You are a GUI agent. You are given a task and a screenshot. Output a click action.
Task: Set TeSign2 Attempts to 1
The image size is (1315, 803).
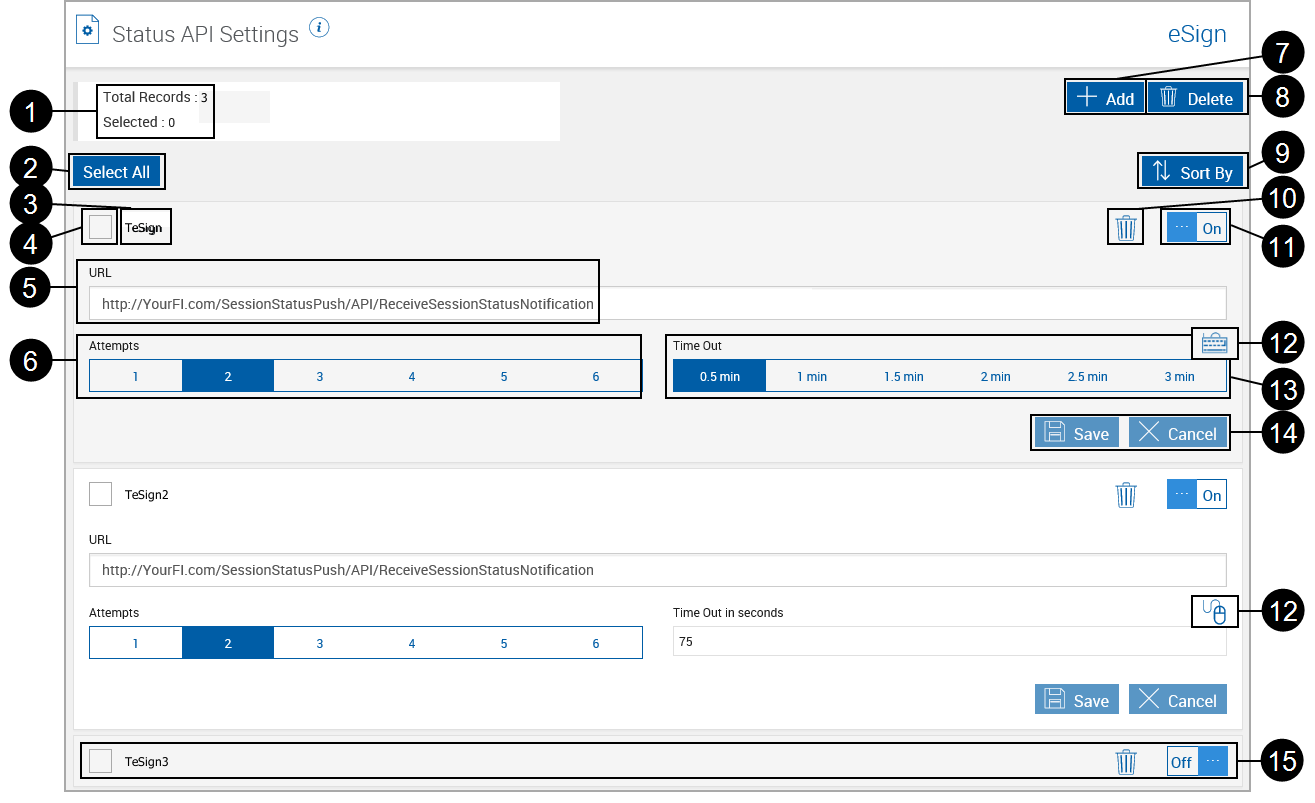tap(136, 643)
